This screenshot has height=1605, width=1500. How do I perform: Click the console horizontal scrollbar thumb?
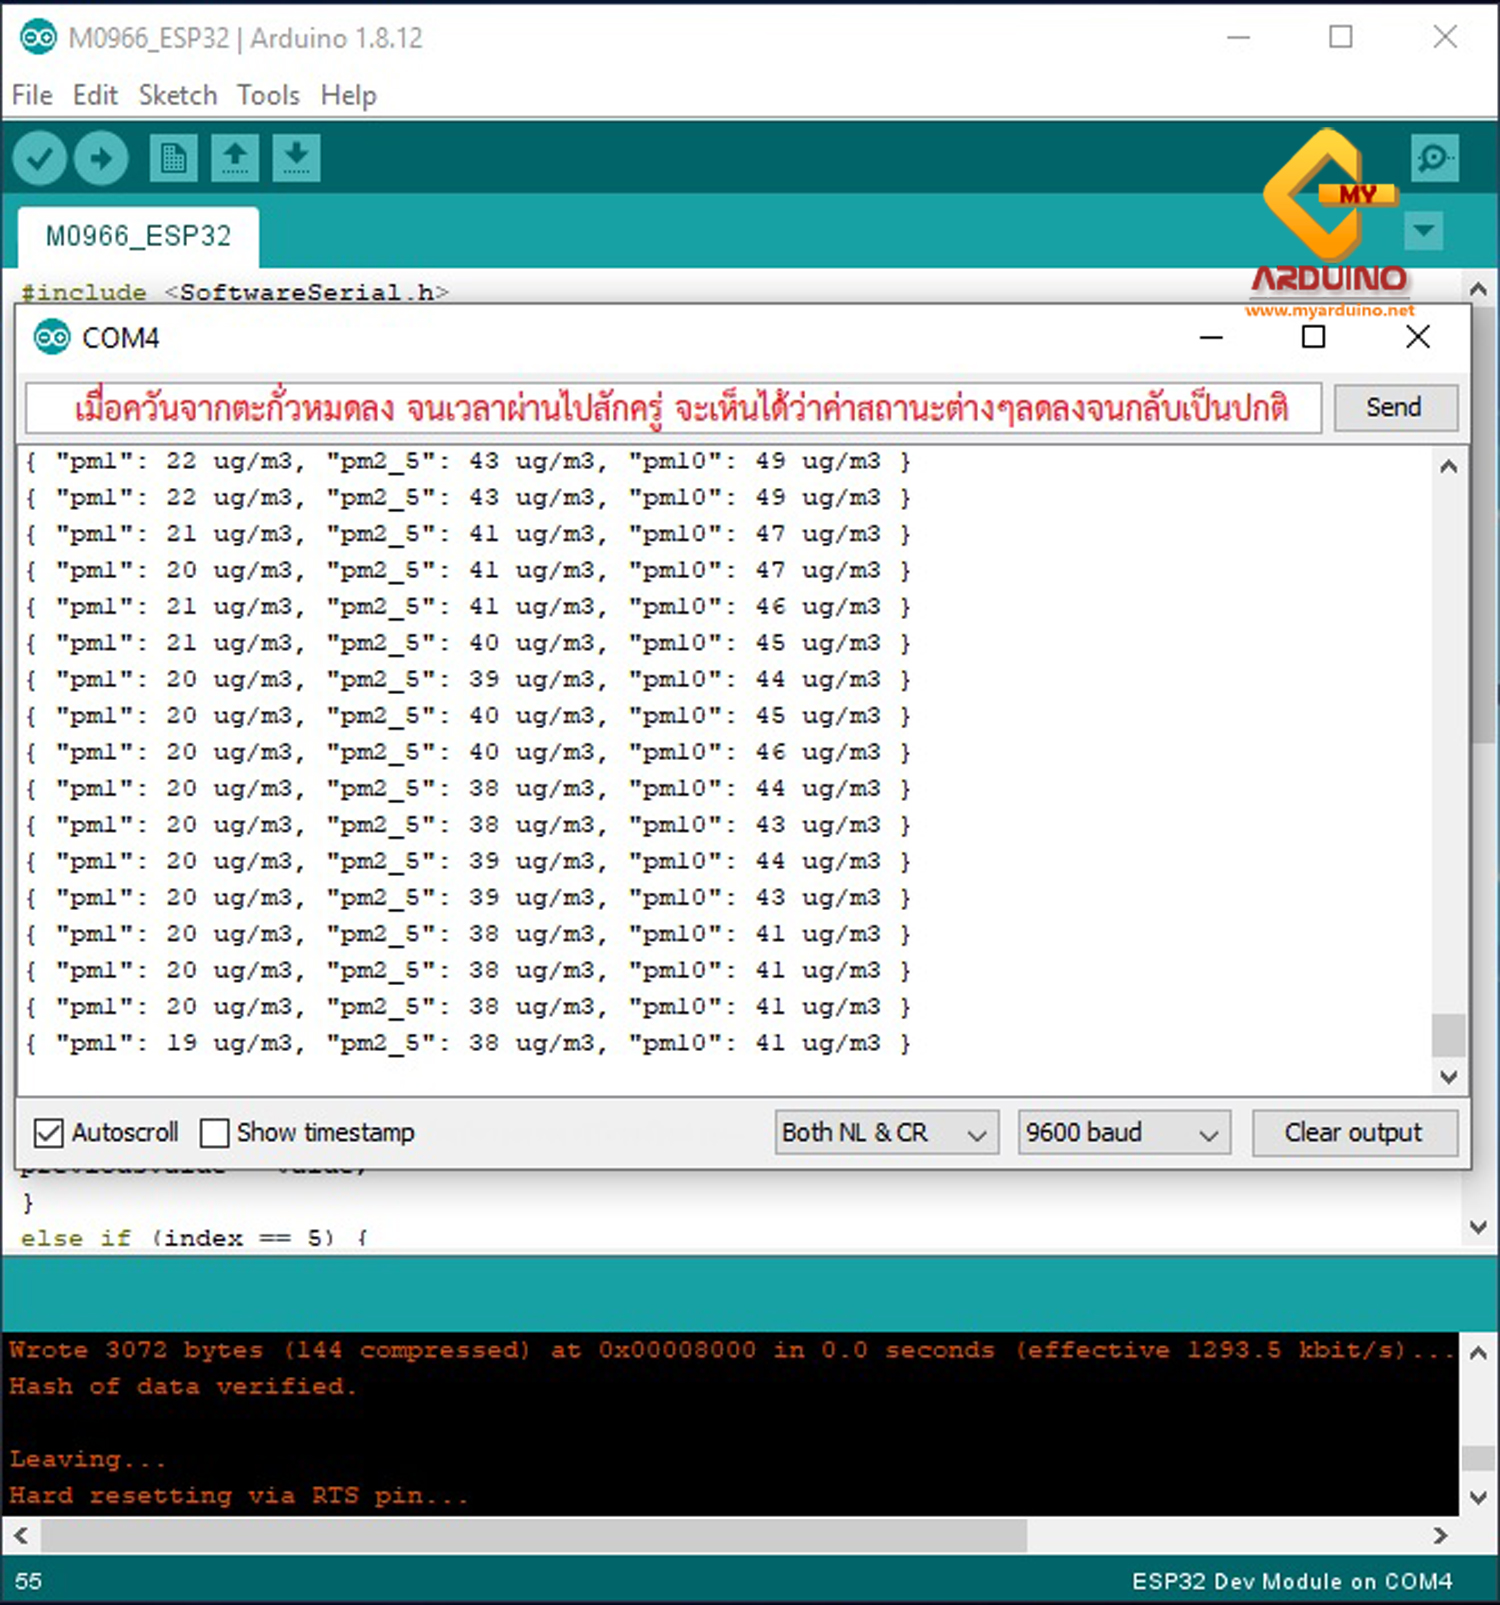(533, 1535)
